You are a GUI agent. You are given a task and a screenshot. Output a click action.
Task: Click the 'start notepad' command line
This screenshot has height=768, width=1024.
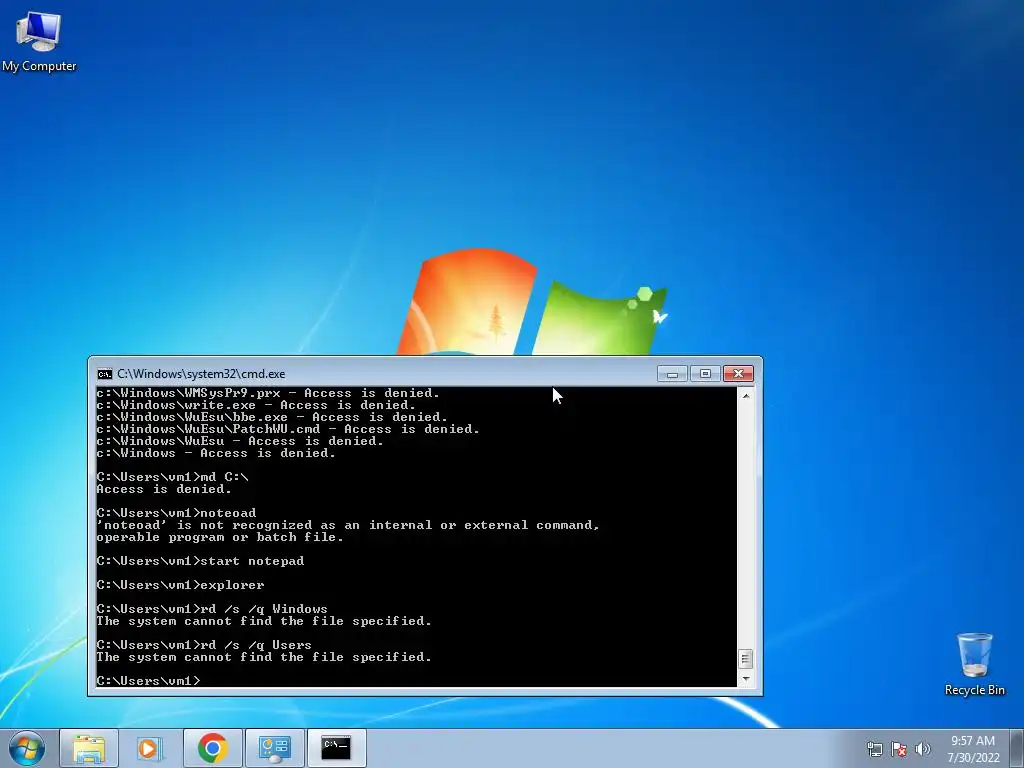pyautogui.click(x=200, y=561)
